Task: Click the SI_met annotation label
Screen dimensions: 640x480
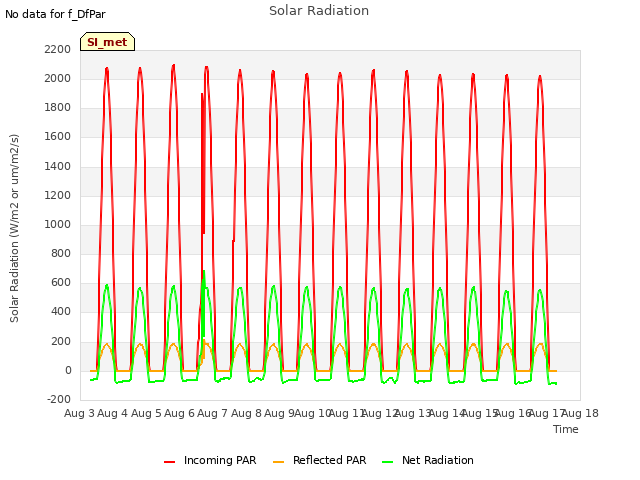Action: coord(107,42)
